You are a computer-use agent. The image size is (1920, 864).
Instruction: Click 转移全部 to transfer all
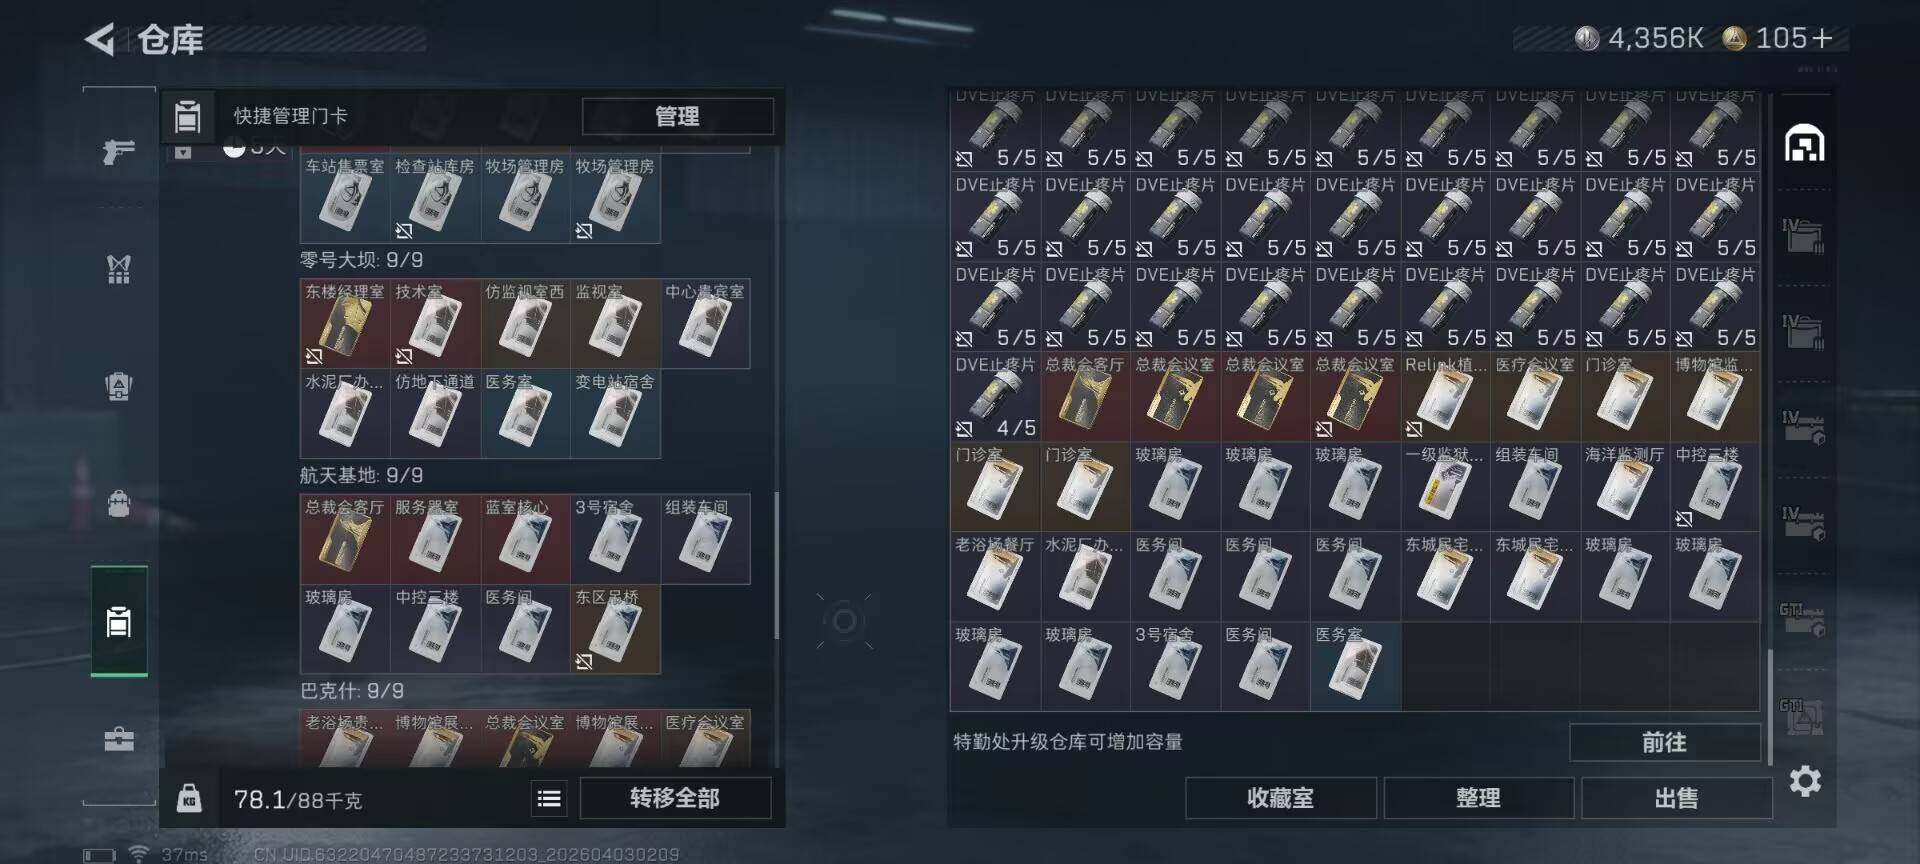click(675, 798)
